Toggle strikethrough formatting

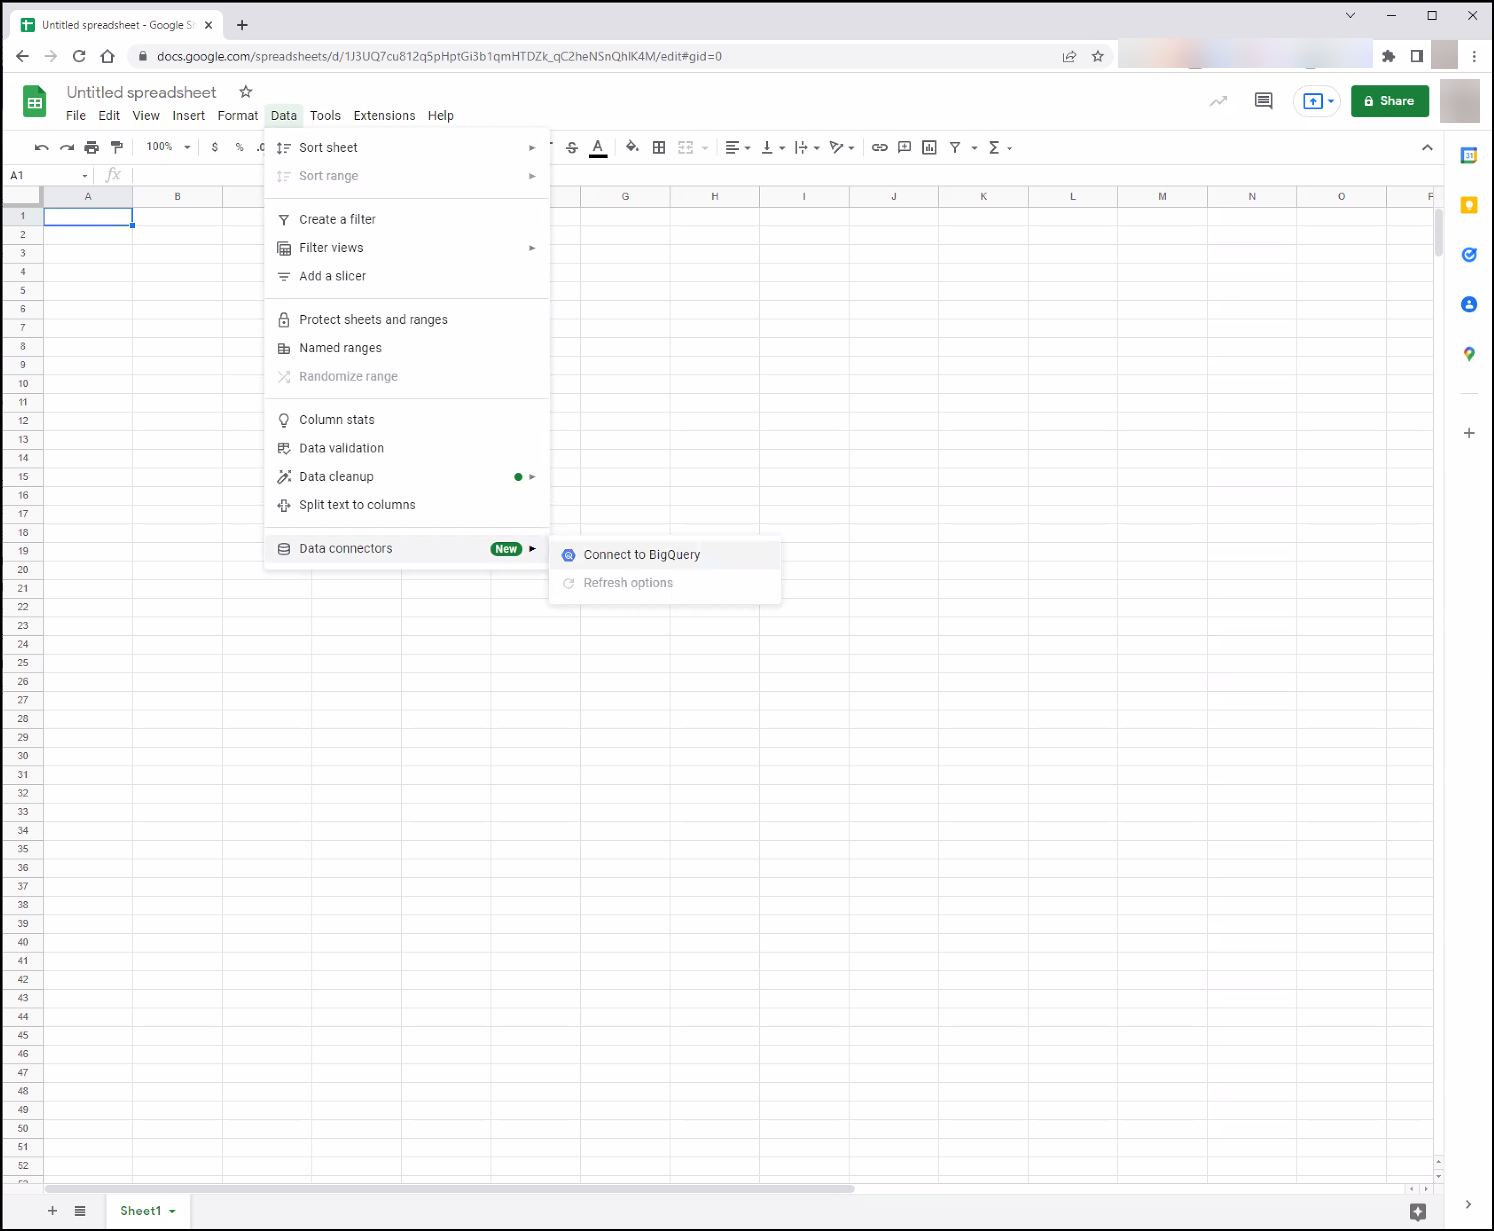pos(572,147)
